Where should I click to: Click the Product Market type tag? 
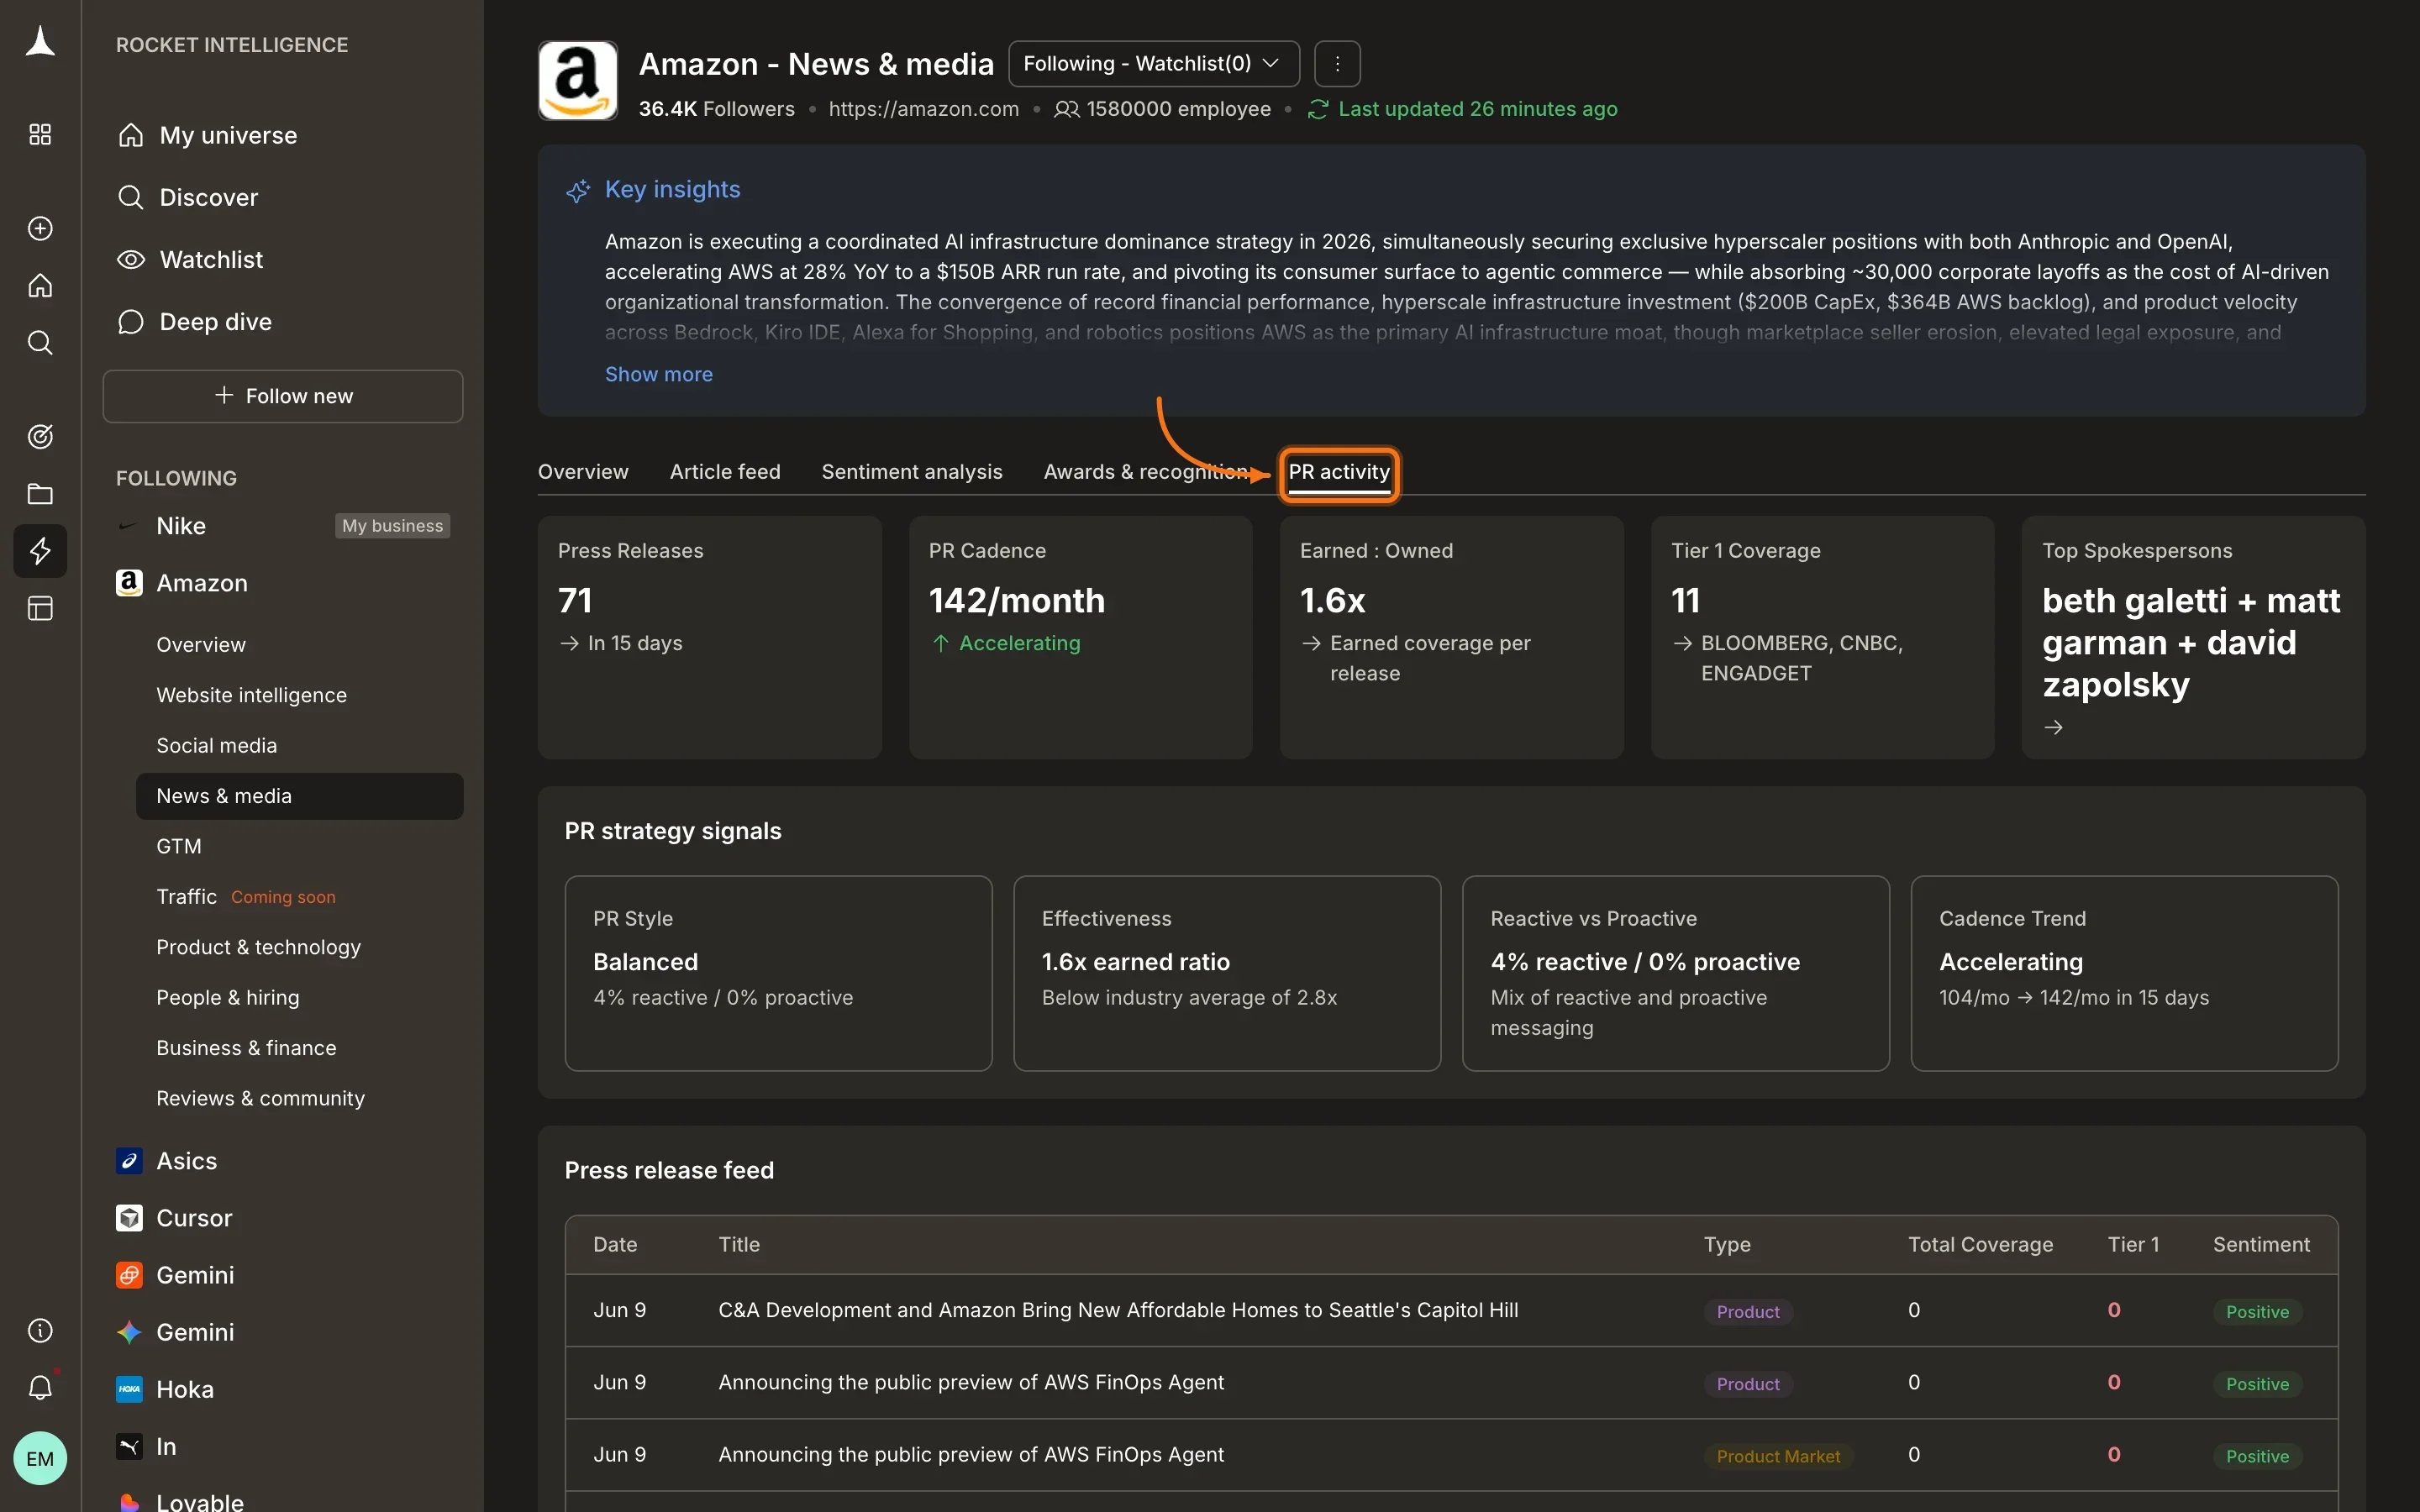(1778, 1456)
